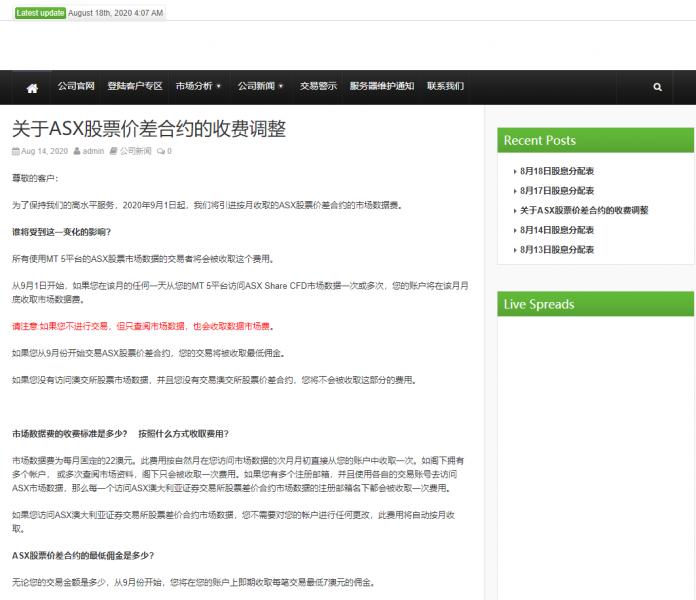
Task: Click the heading 谁将受到这一变化的影响?
Action: 61,232
